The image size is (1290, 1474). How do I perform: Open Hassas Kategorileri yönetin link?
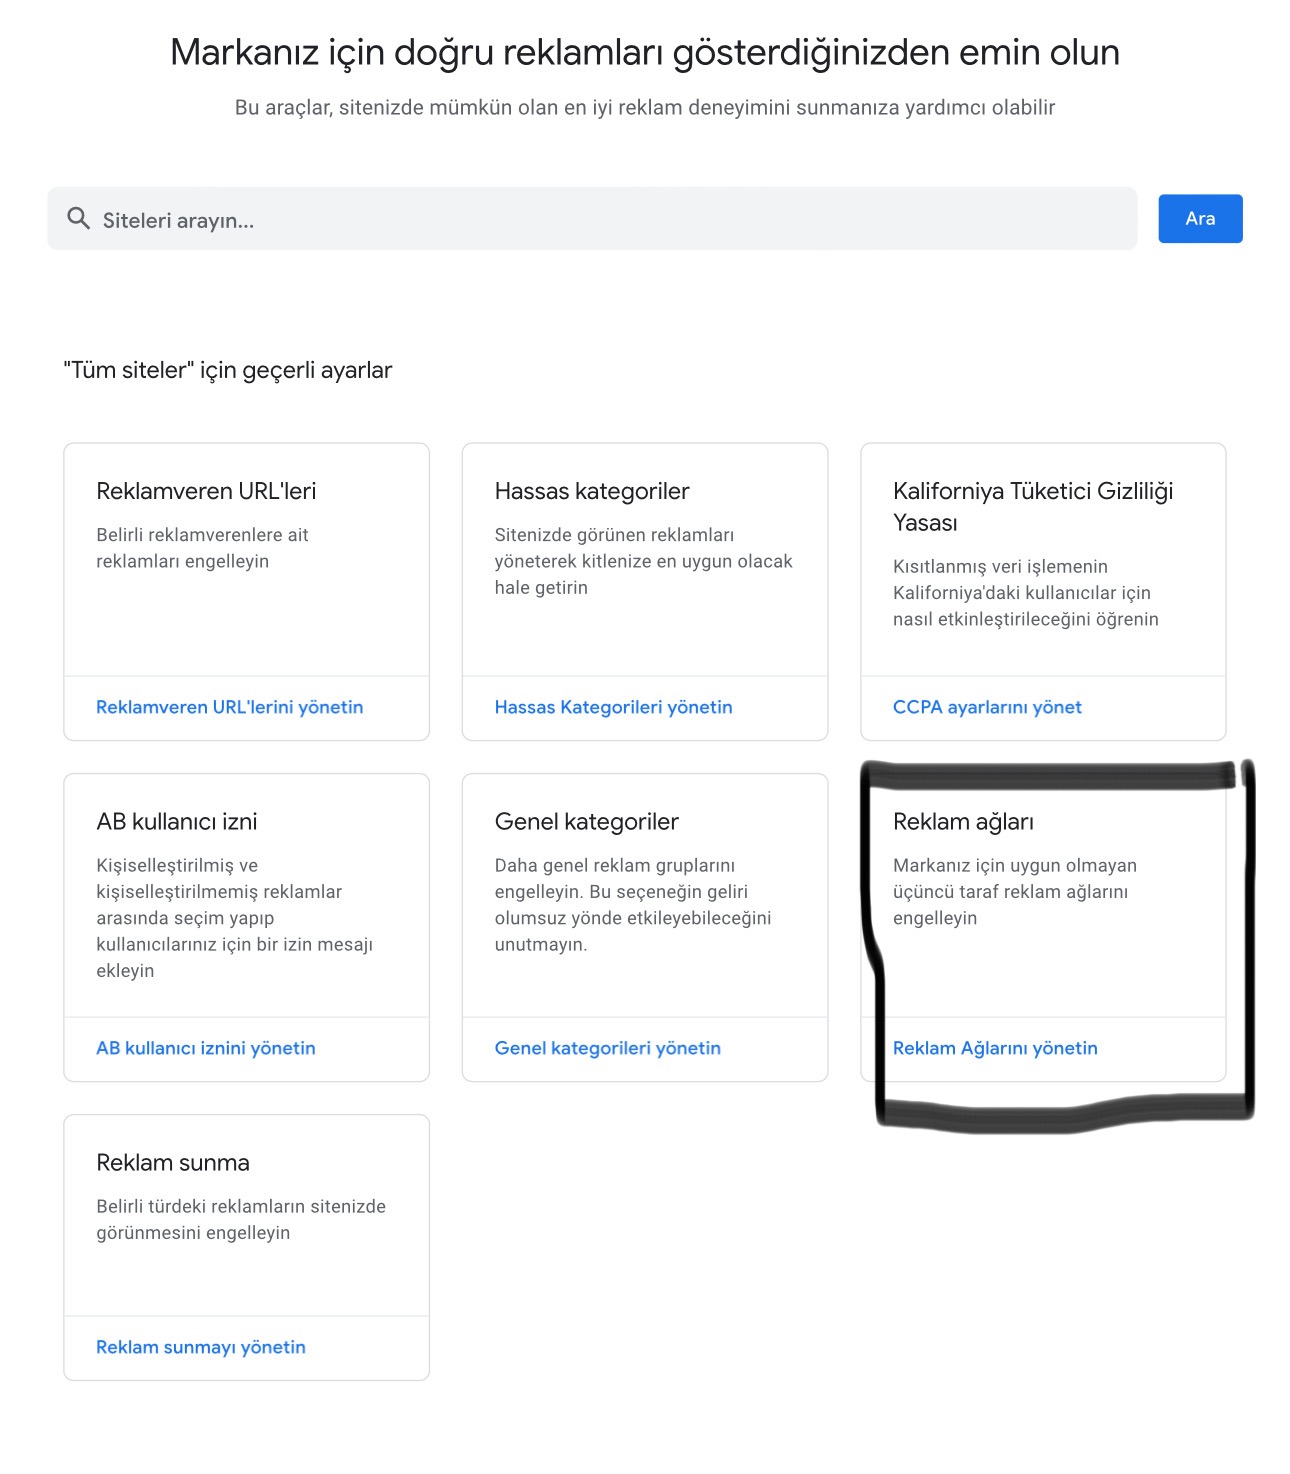point(613,707)
